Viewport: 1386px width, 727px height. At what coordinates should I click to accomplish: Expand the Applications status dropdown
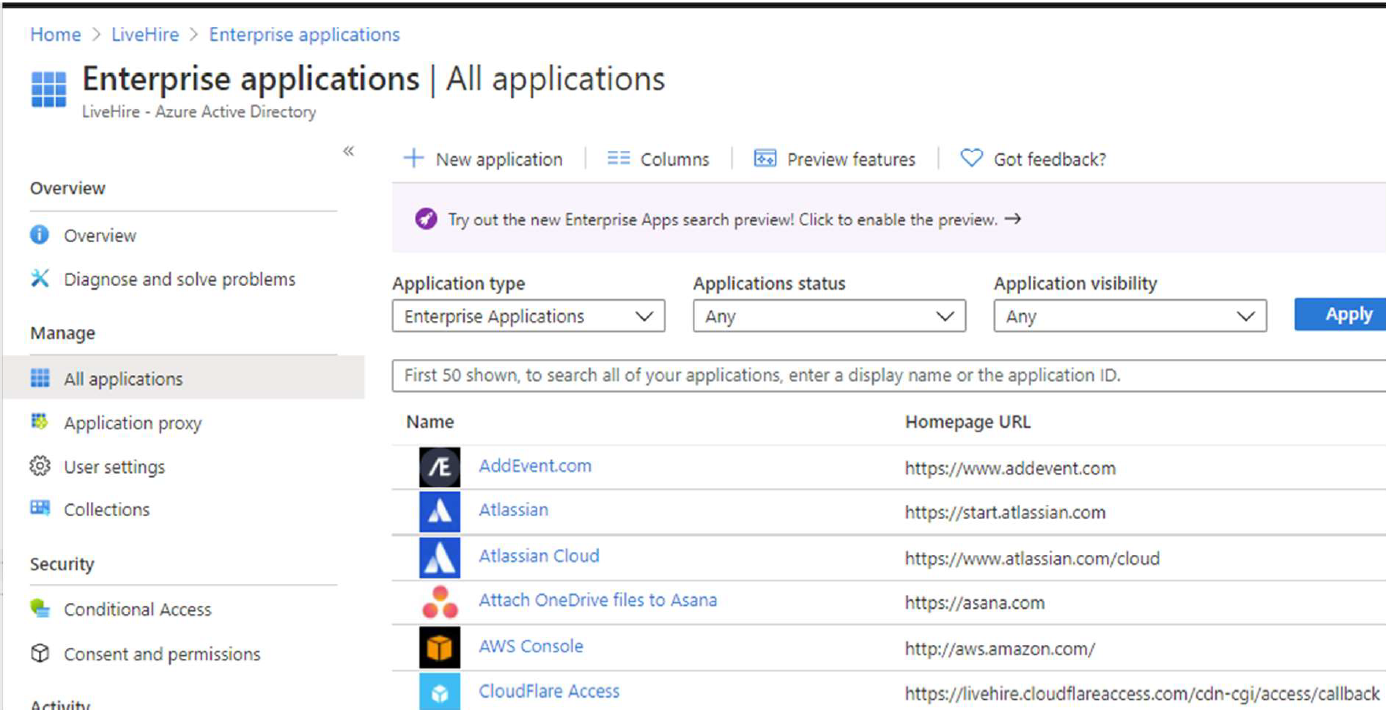pos(829,317)
